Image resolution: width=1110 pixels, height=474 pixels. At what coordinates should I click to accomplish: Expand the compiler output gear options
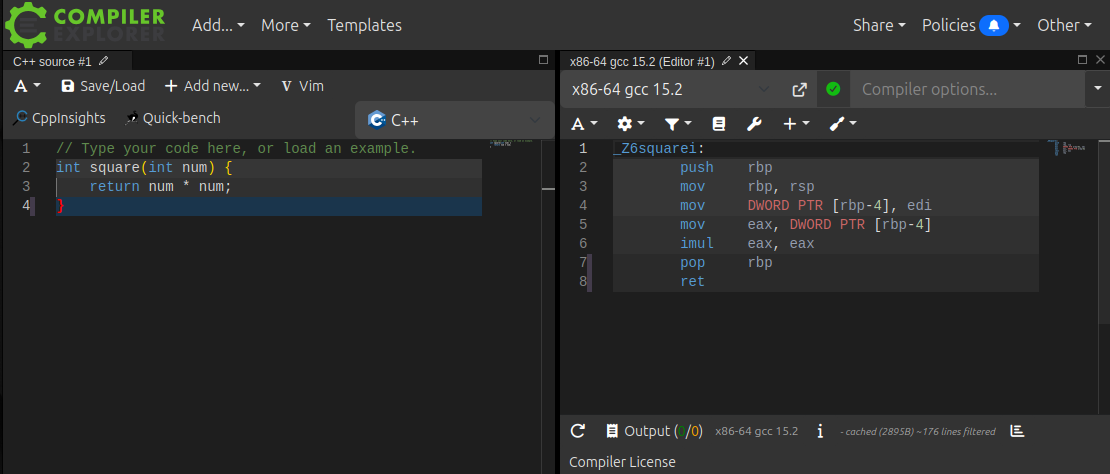pyautogui.click(x=630, y=124)
